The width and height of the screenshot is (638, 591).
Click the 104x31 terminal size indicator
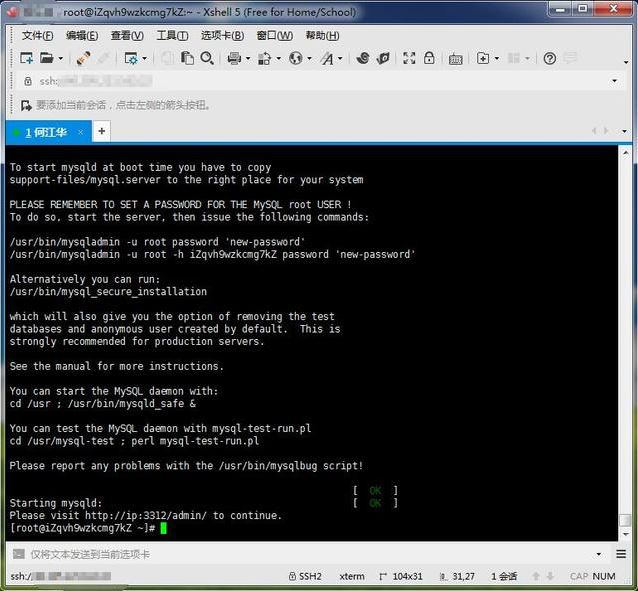[x=401, y=576]
